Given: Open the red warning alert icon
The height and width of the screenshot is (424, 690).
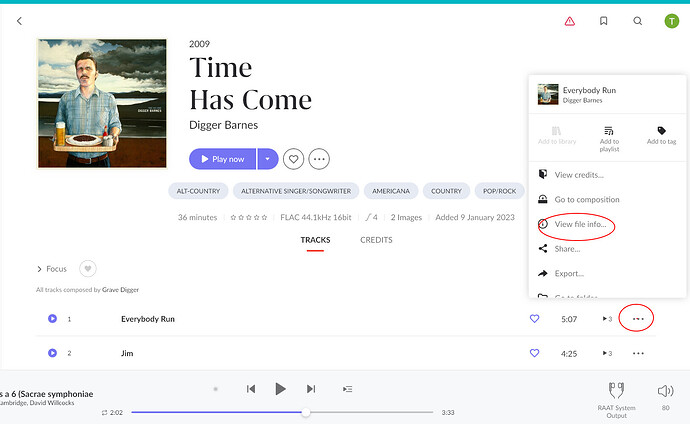Looking at the screenshot, I should click(x=570, y=21).
